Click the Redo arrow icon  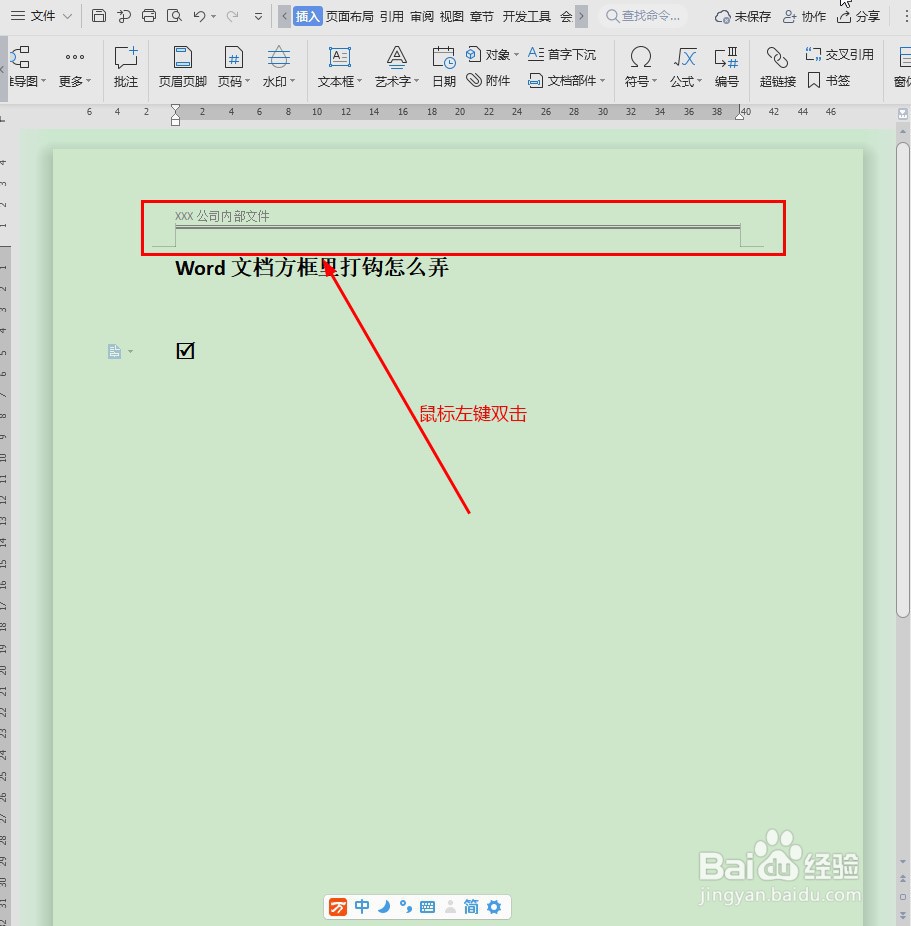(233, 16)
